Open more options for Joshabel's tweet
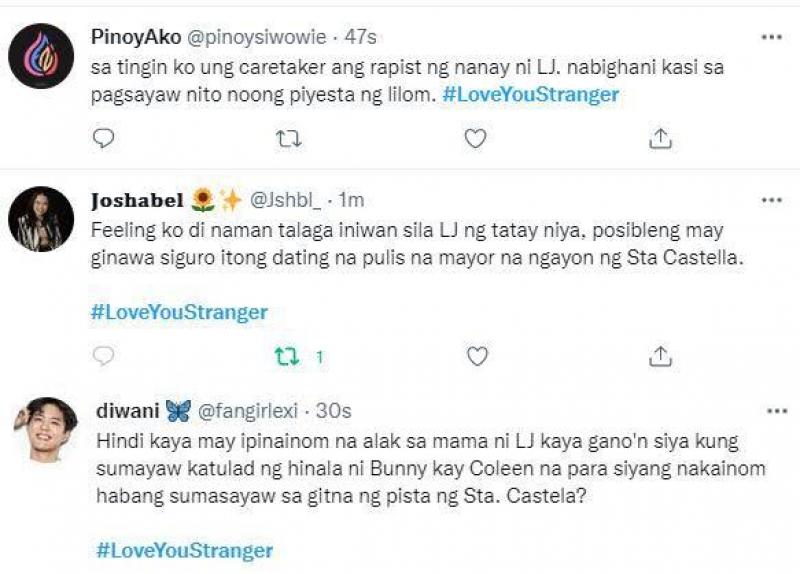The image size is (800, 574). [x=771, y=200]
